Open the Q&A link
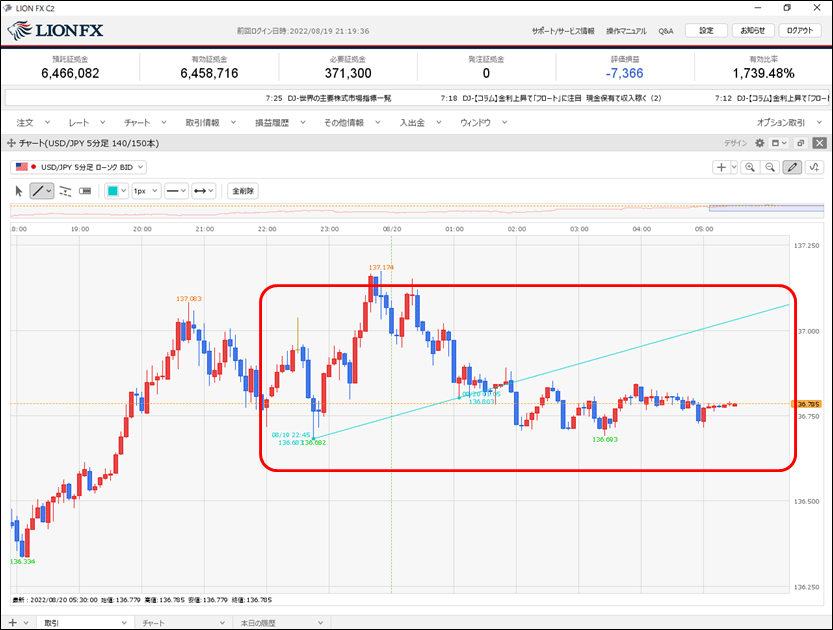Screen dimensions: 833x630 point(666,31)
